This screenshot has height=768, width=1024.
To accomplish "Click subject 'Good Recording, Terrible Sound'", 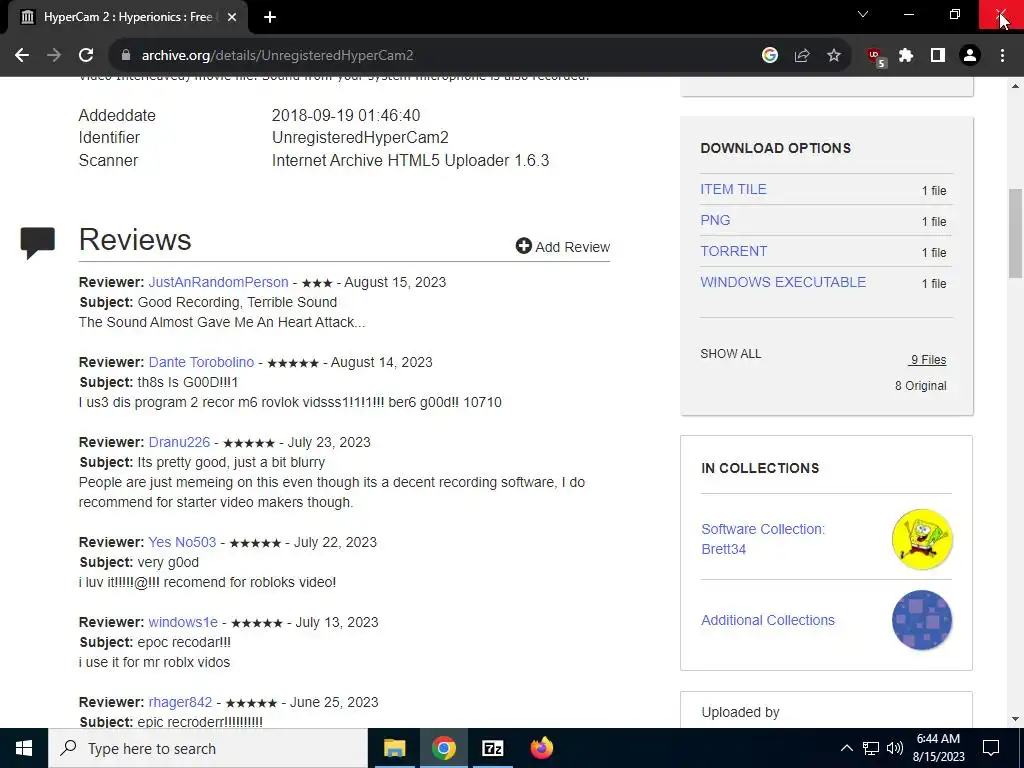I will point(237,302).
